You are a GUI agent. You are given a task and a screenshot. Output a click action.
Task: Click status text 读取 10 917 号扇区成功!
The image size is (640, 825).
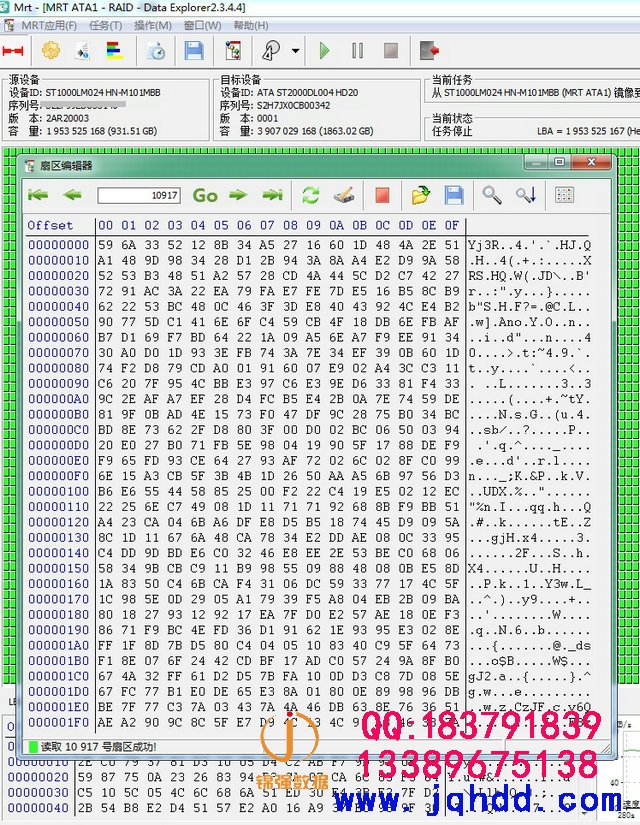98,747
